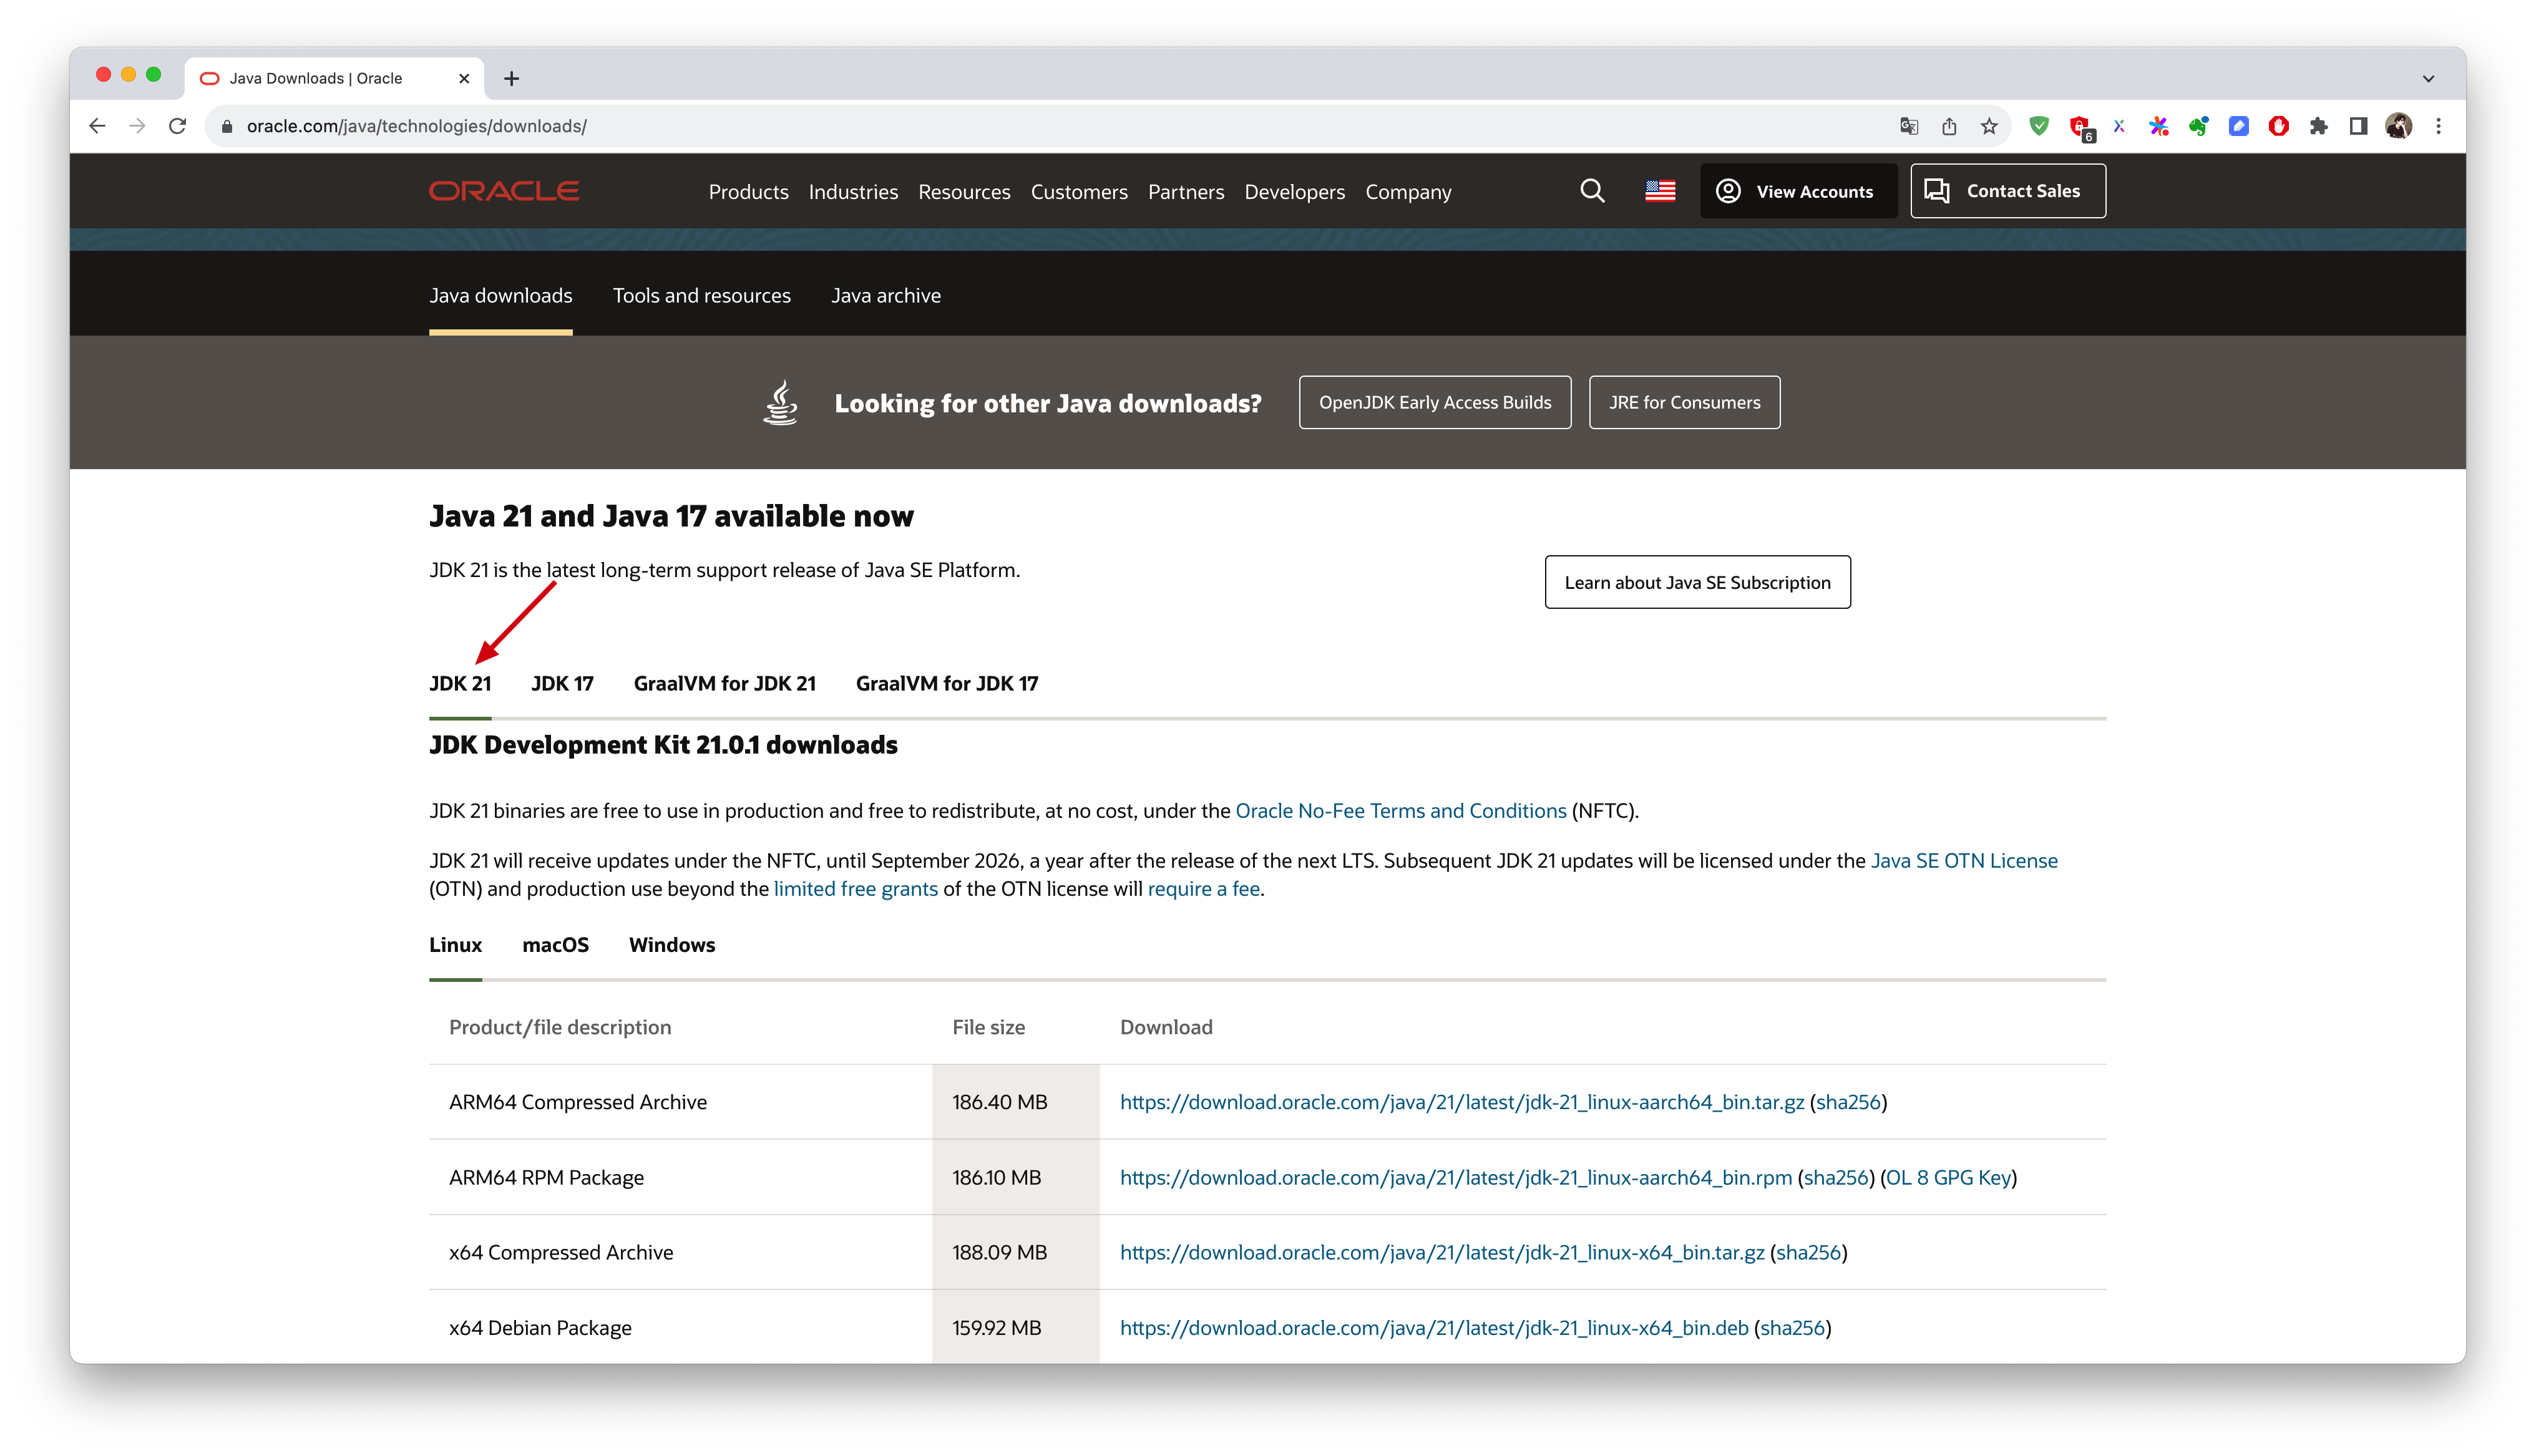Select the Linux platform tab
The image size is (2536, 1456).
pyautogui.click(x=455, y=945)
